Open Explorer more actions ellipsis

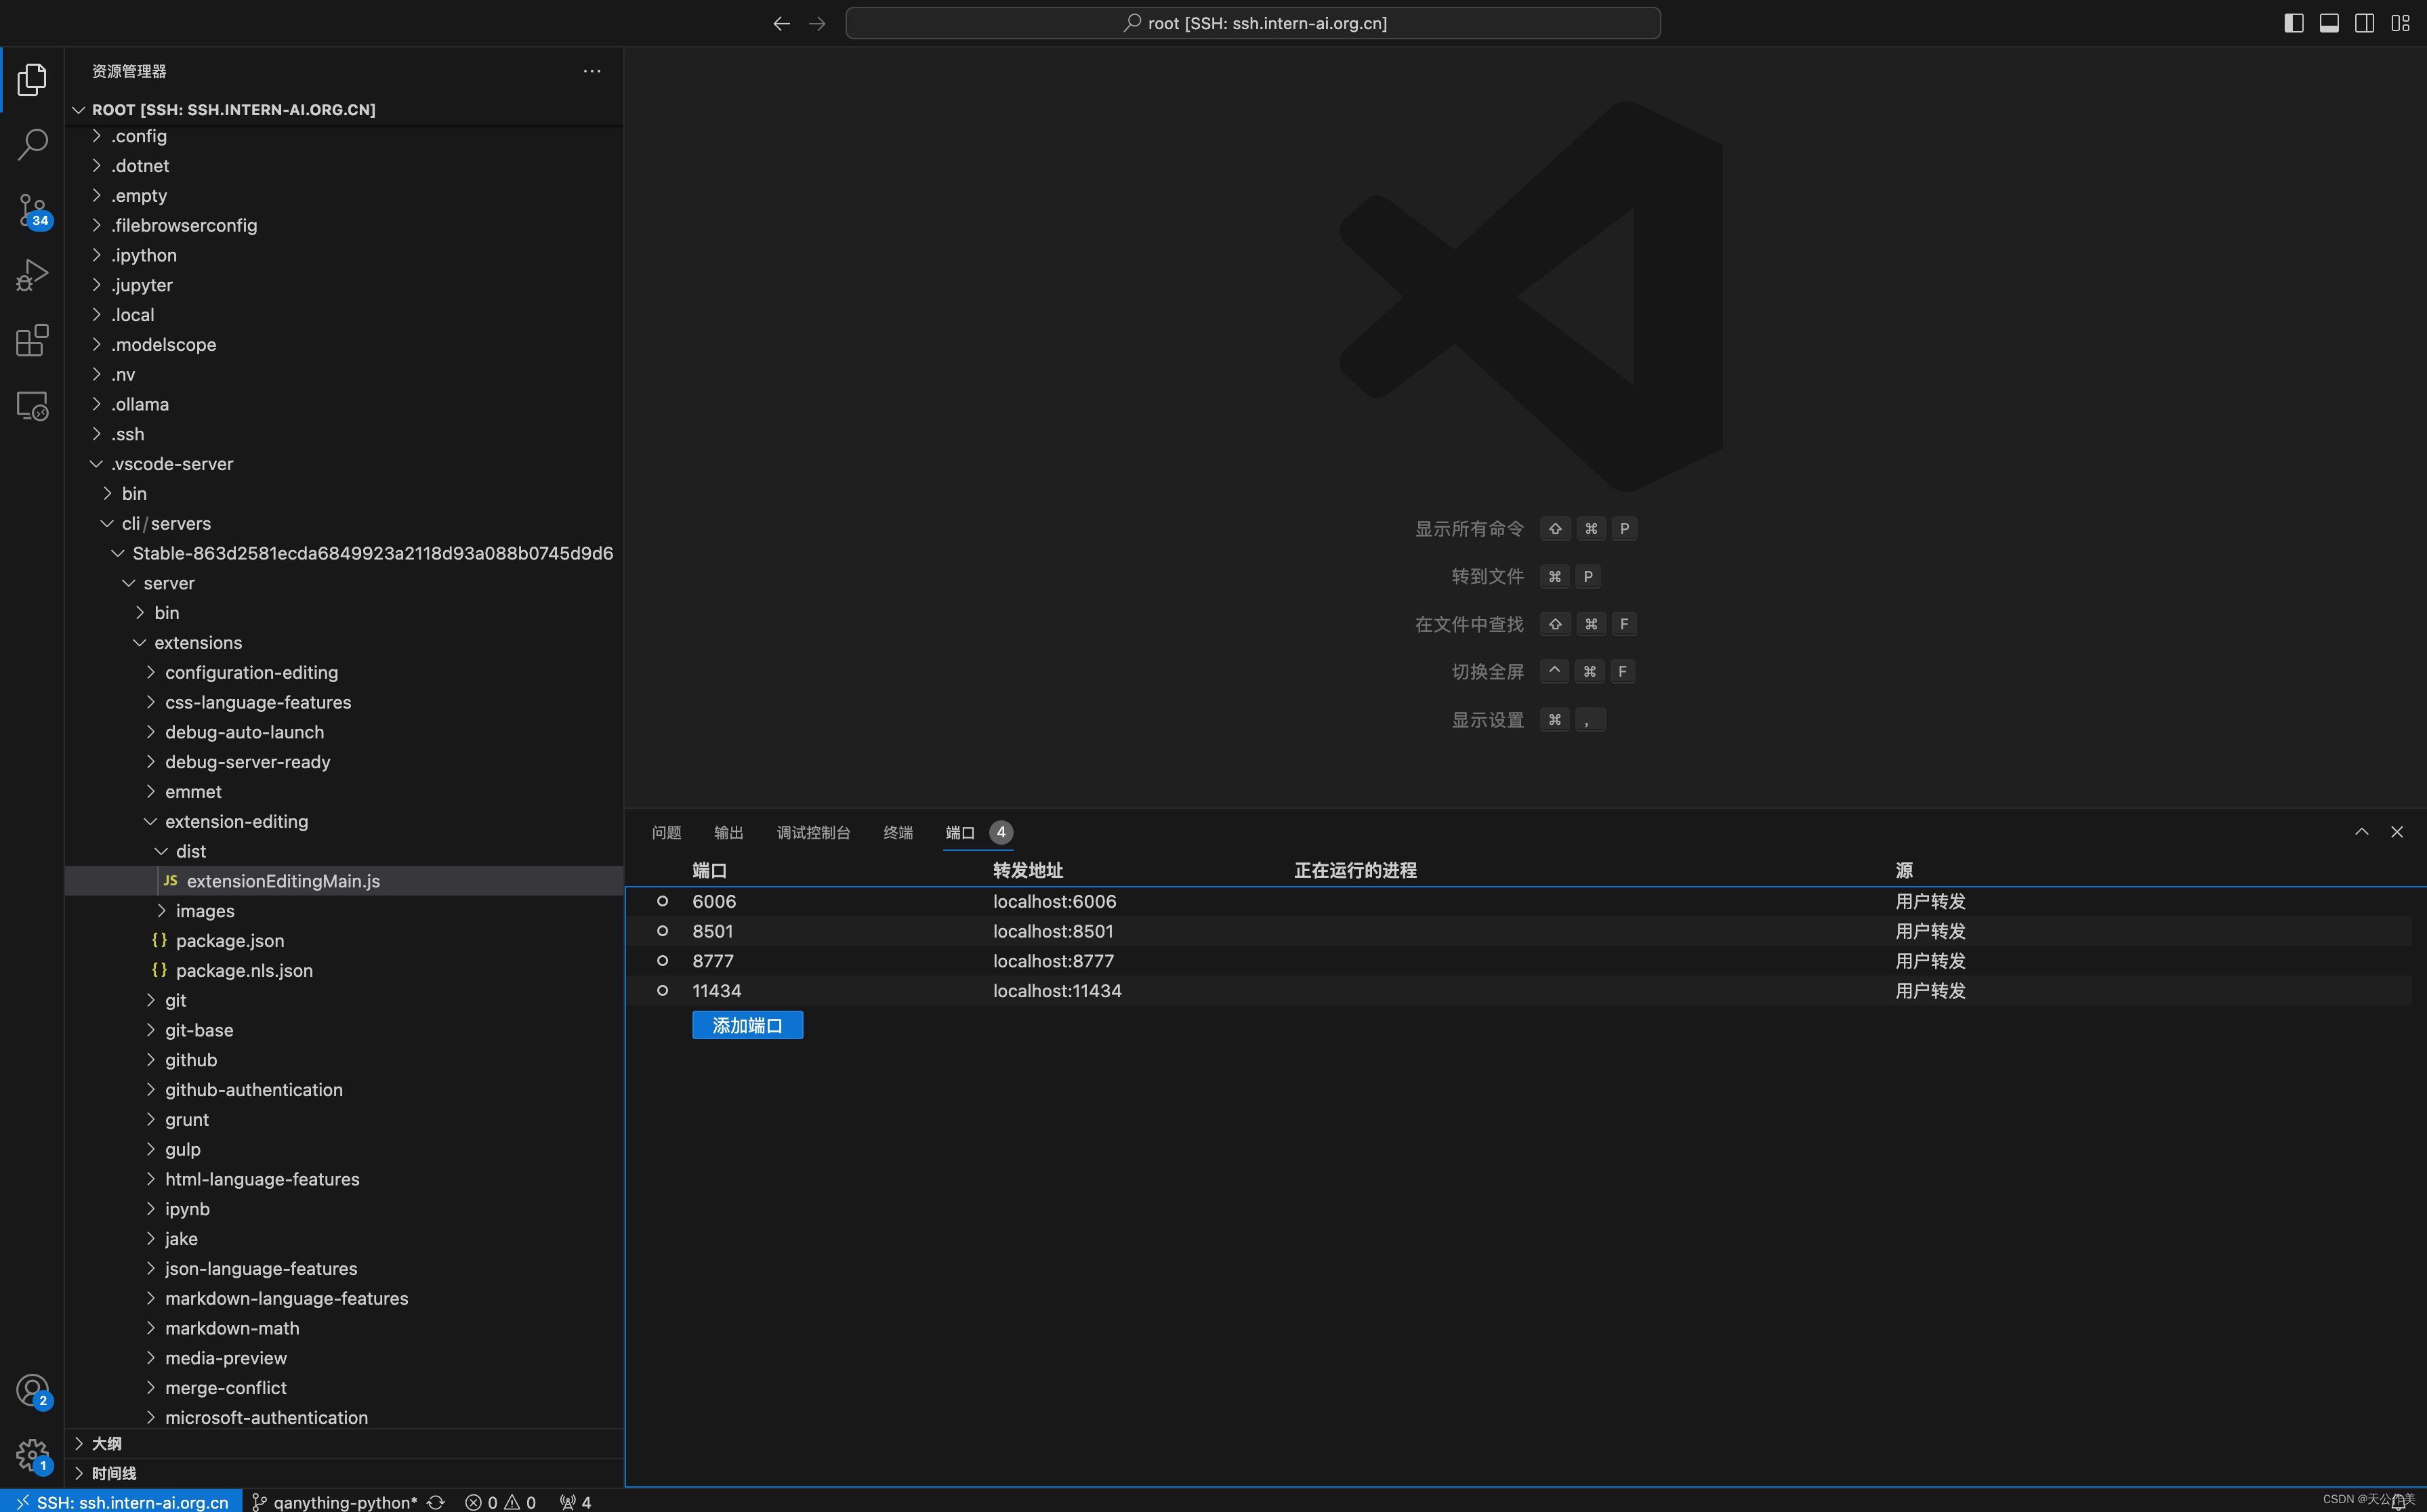click(x=592, y=71)
